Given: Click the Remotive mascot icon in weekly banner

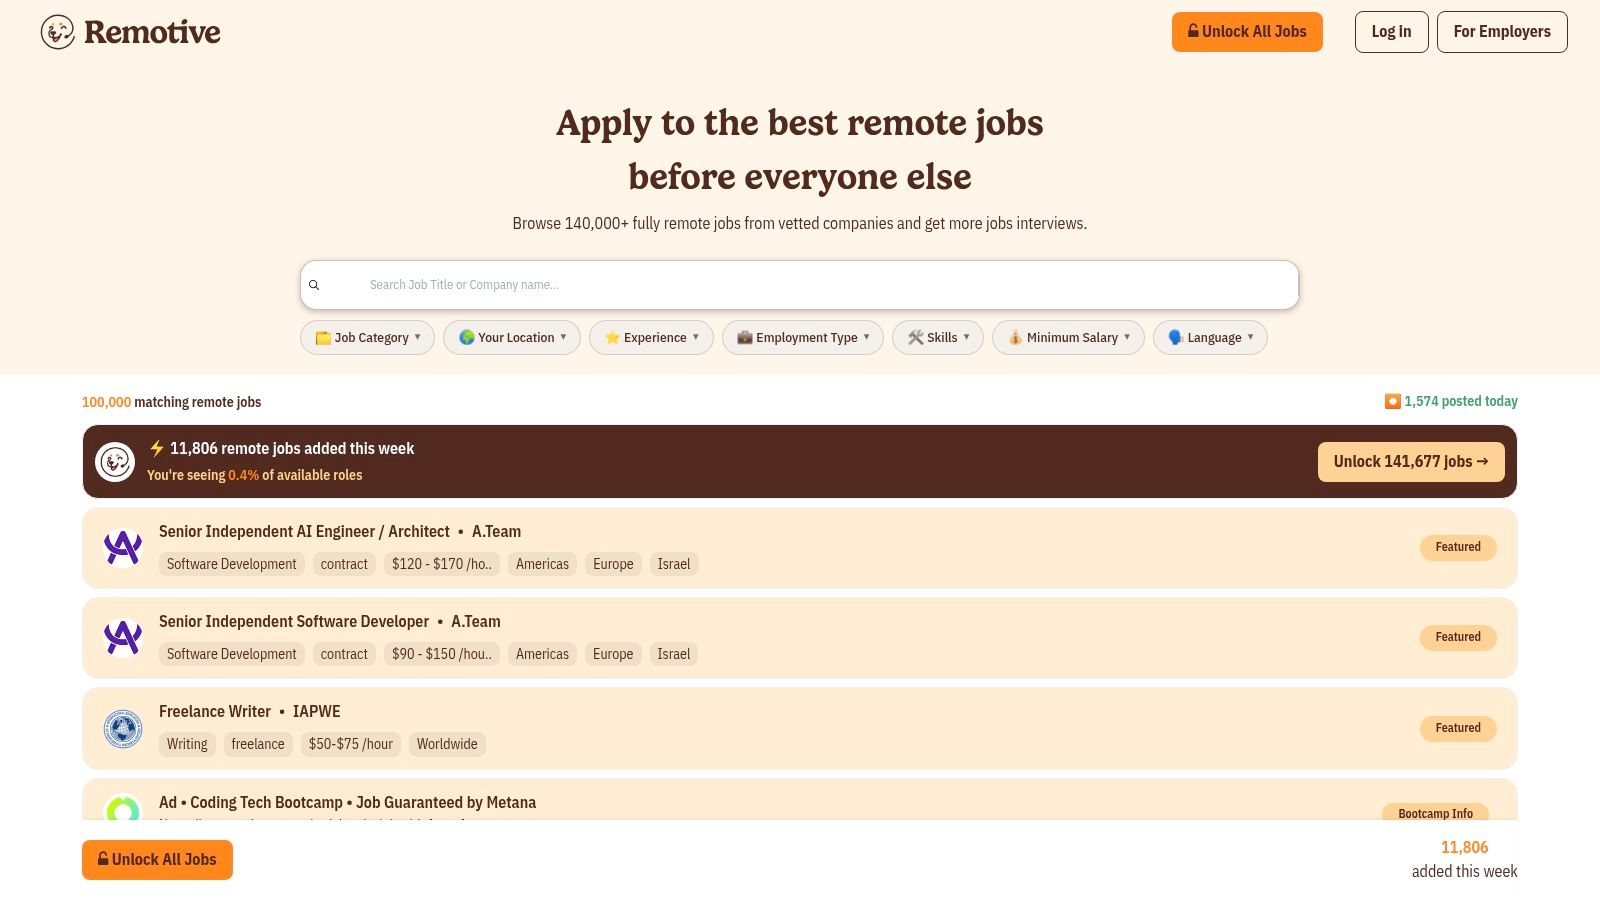Looking at the screenshot, I should click(x=115, y=462).
